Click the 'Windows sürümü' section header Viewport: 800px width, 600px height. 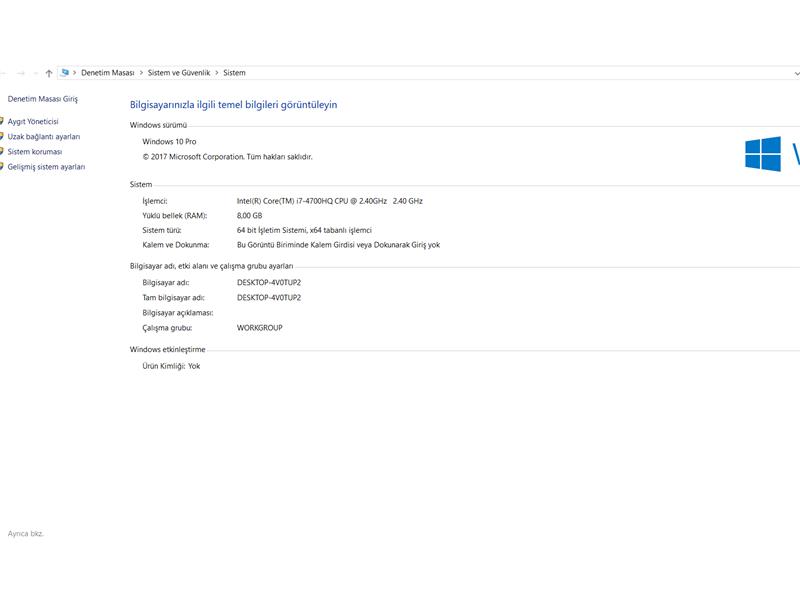pos(158,125)
